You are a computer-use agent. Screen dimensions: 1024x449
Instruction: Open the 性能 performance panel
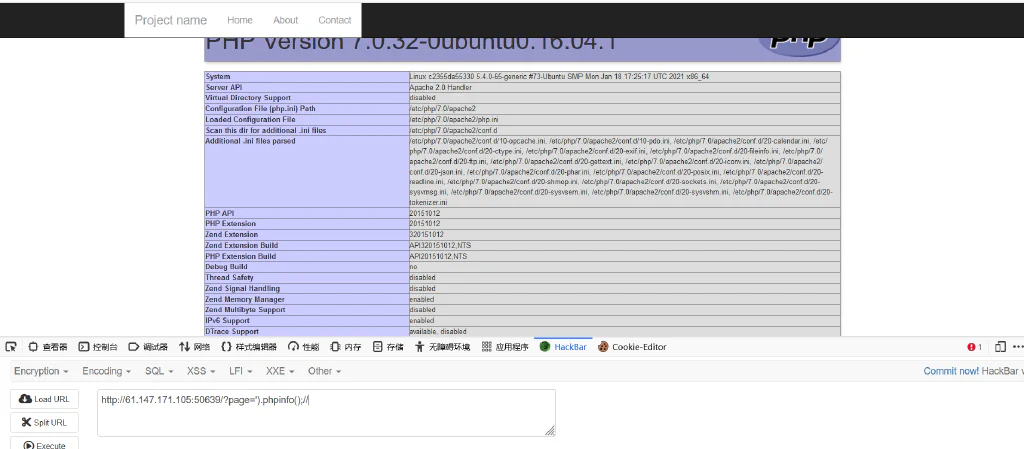304,347
